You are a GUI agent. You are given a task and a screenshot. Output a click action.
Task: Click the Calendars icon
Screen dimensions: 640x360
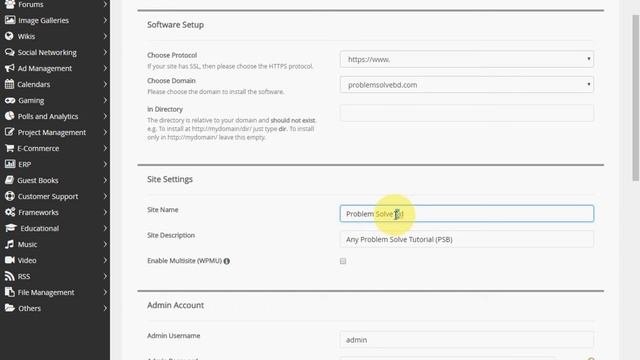9,84
